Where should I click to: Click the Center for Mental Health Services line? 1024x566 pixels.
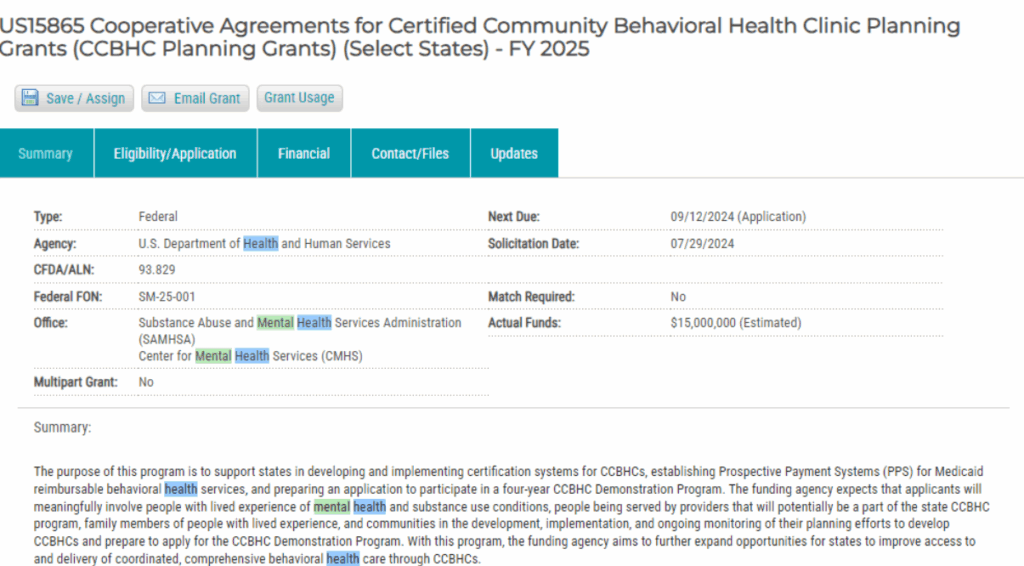click(250, 356)
